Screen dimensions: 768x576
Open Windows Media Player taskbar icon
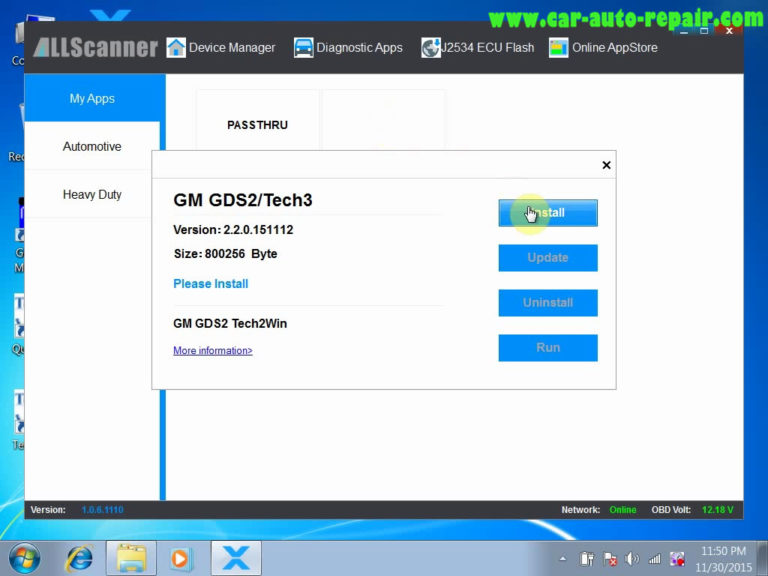[180, 558]
